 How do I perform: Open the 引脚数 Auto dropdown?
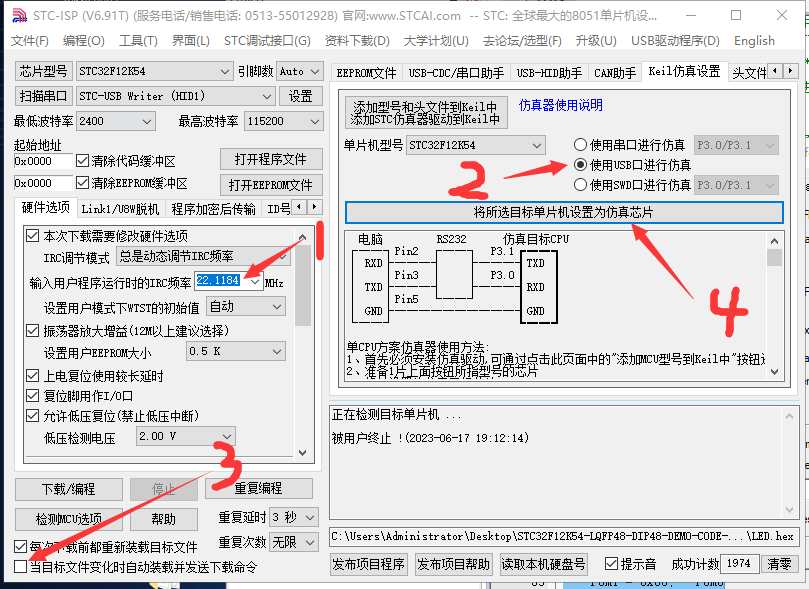coord(300,71)
